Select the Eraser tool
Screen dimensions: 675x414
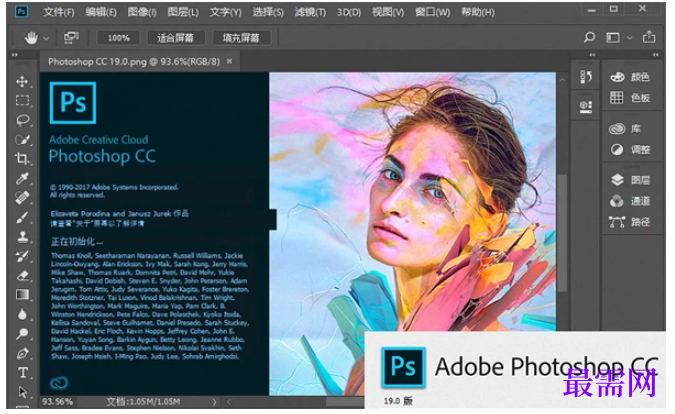pyautogui.click(x=22, y=275)
